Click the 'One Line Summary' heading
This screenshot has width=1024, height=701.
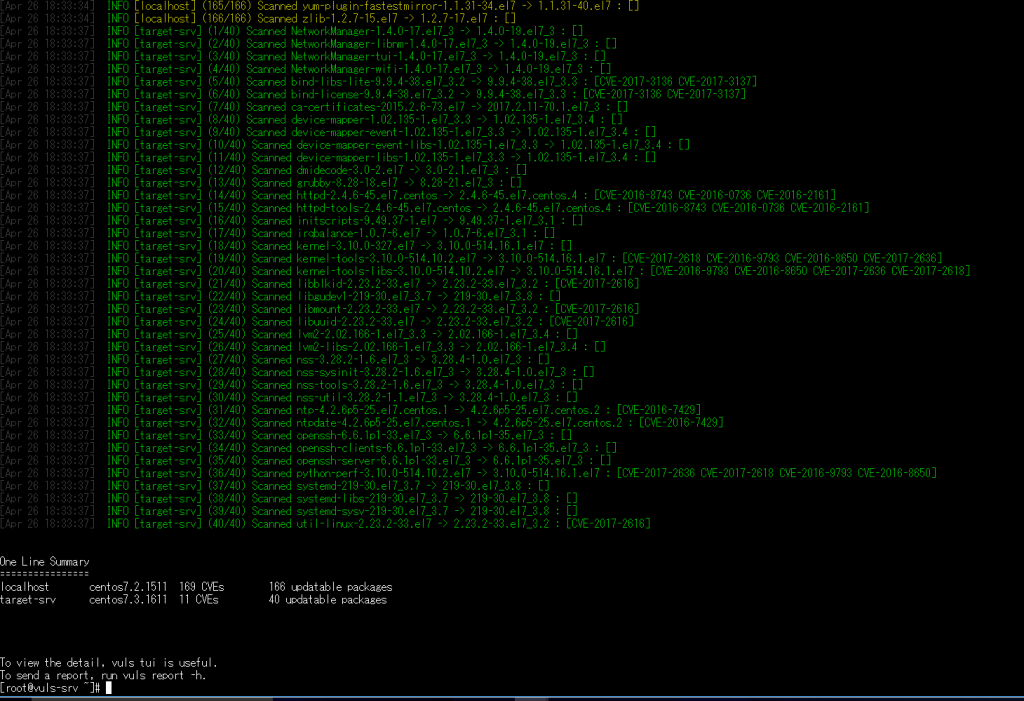click(x=44, y=562)
